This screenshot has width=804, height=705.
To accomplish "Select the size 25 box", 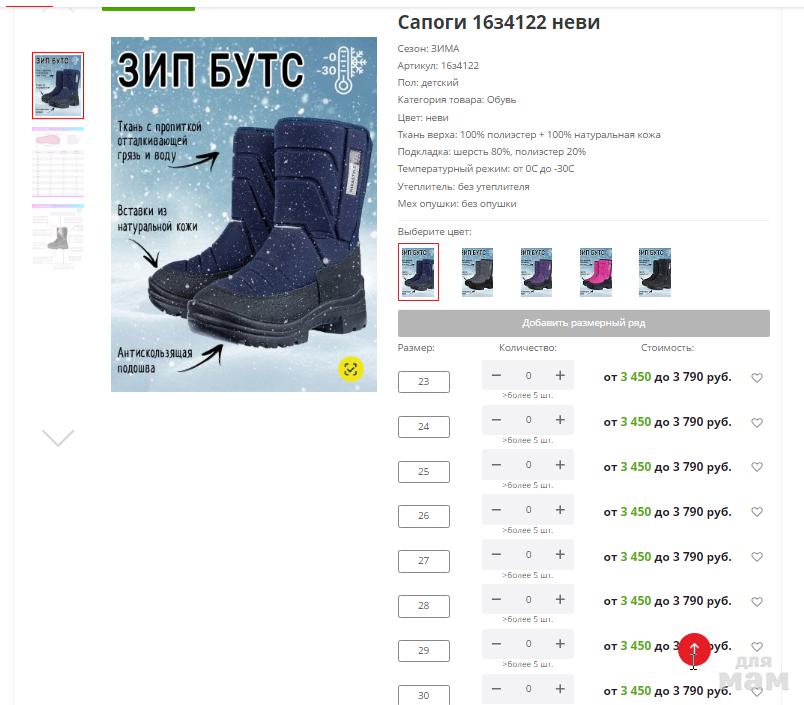I will pyautogui.click(x=424, y=472).
